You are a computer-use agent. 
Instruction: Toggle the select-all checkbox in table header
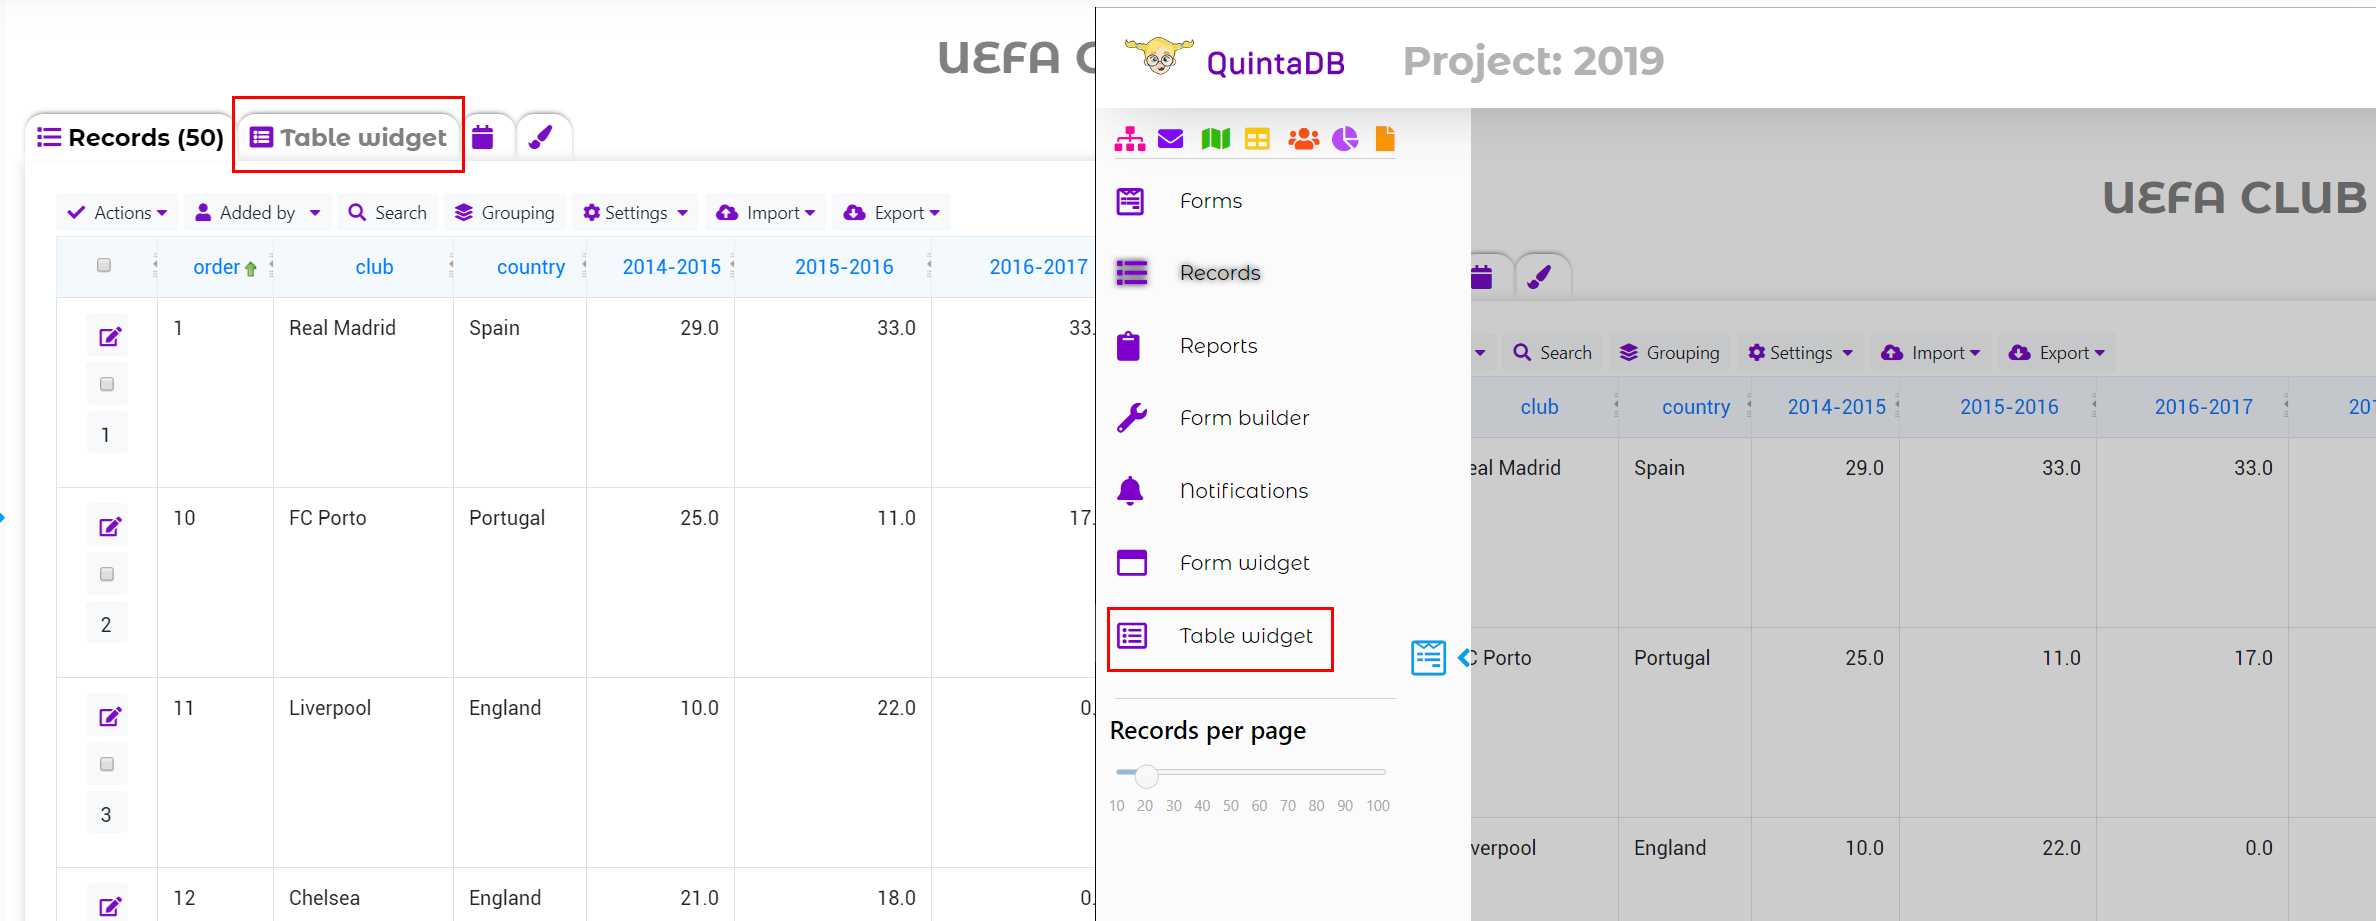point(104,265)
